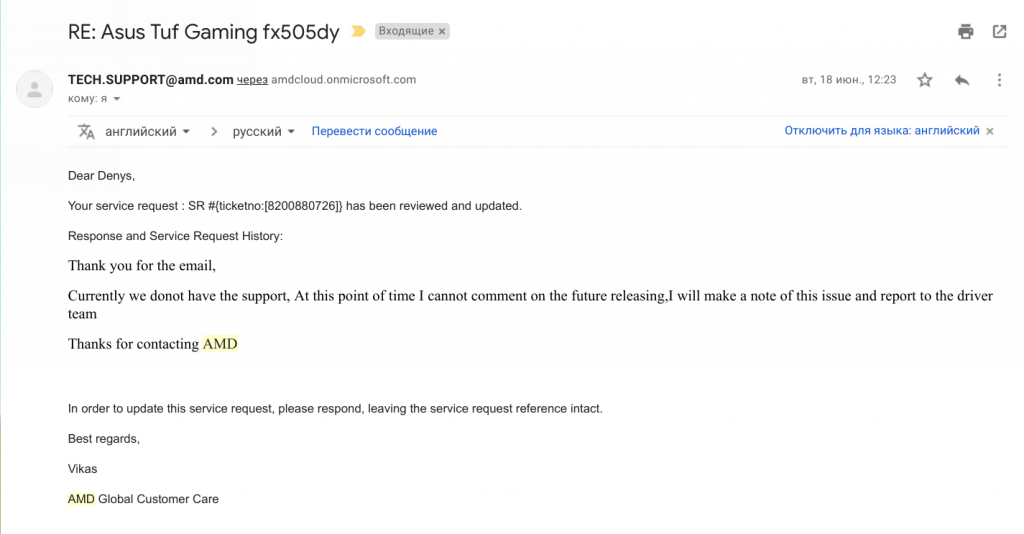This screenshot has width=1024, height=534.
Task: Click highlighted AMD after Thanks for contacting
Action: tap(220, 344)
